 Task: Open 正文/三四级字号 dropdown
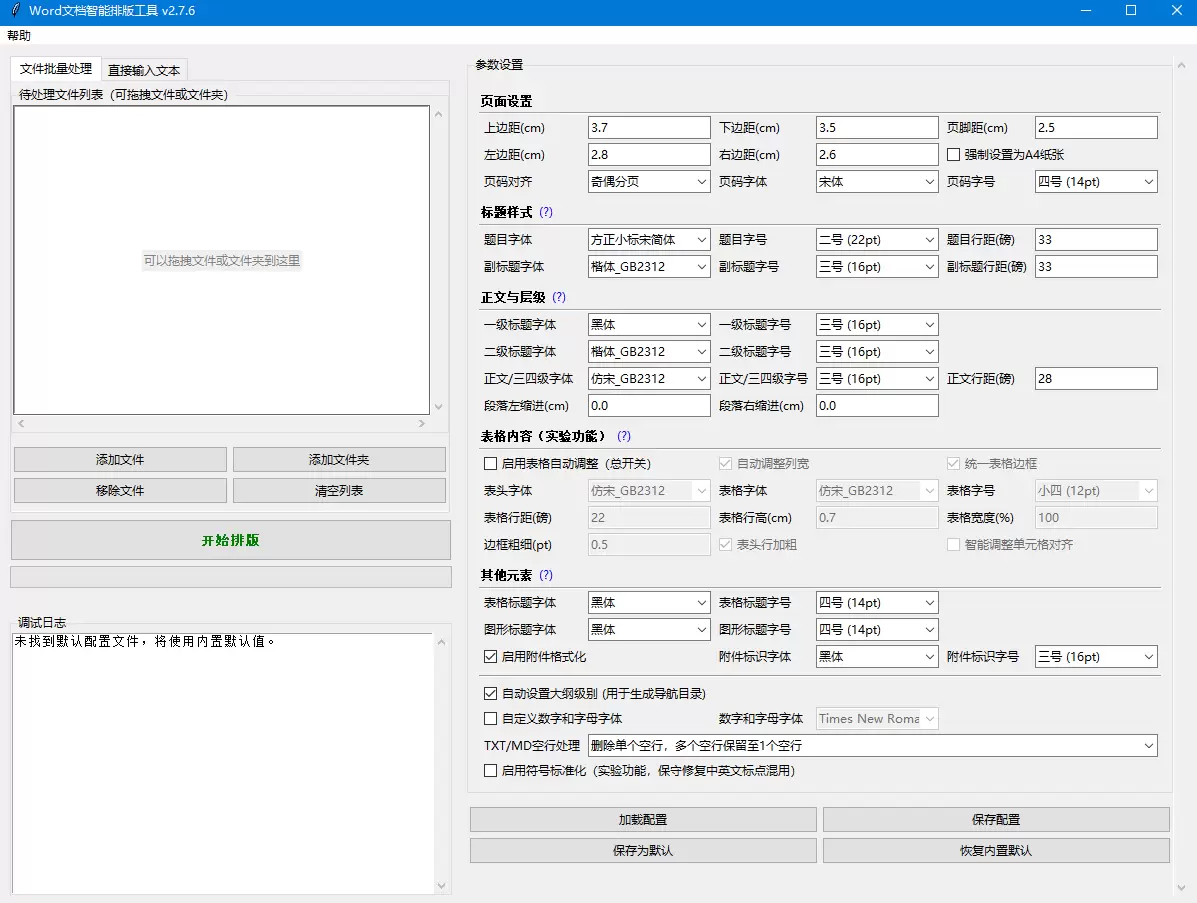[x=877, y=379]
